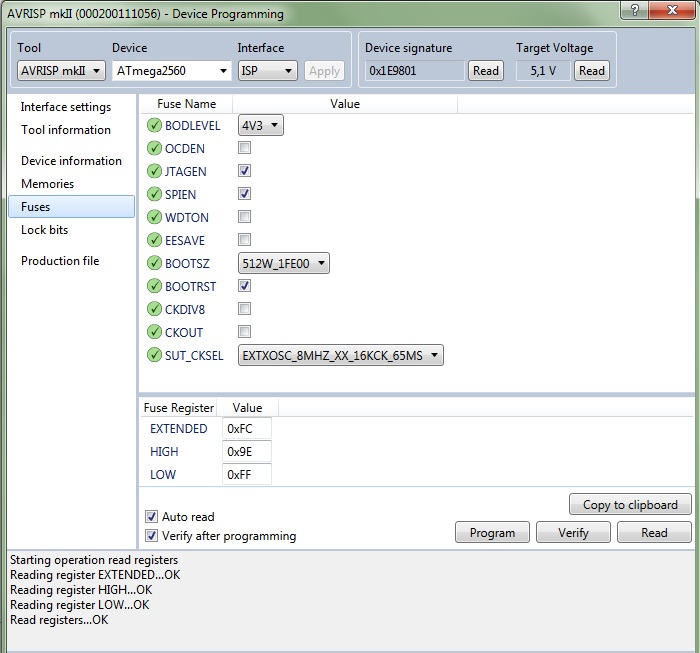Switch to the Memories page
700x653 pixels.
click(47, 184)
